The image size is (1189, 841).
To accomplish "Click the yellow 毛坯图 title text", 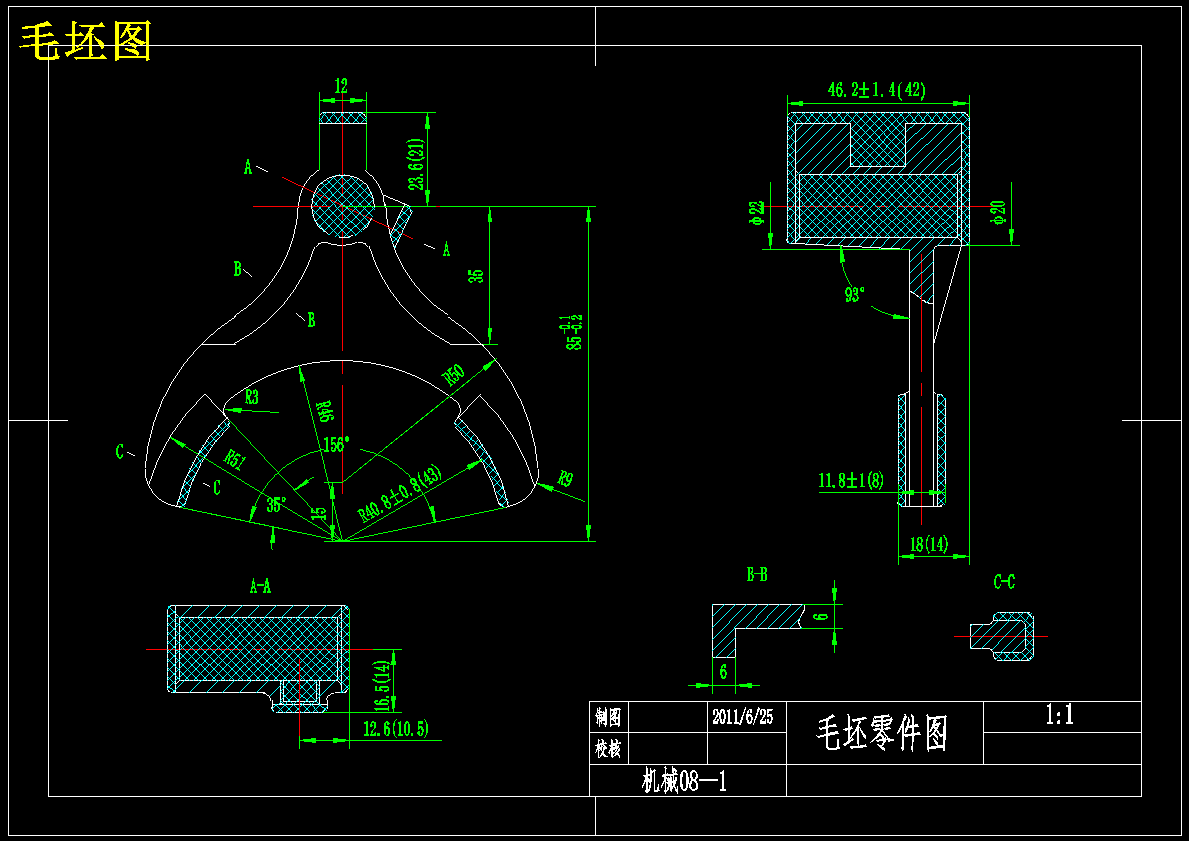I will [x=85, y=41].
